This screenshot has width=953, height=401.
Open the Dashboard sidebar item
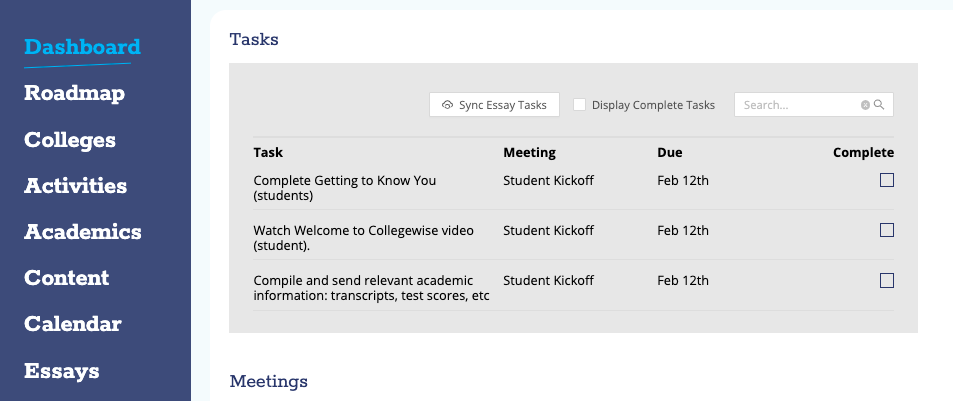[82, 47]
